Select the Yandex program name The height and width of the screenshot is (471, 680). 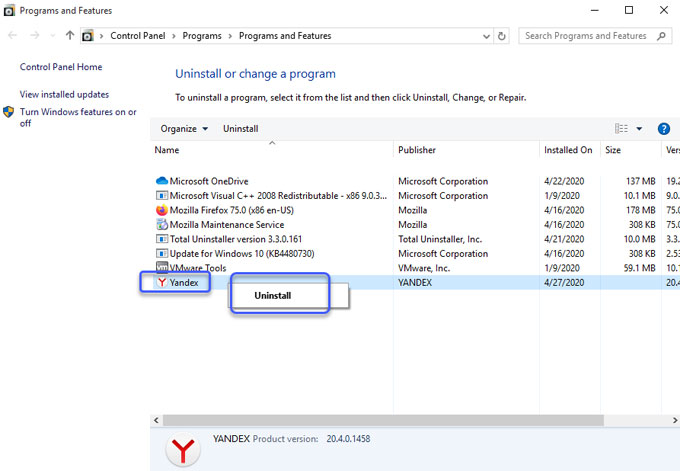184,282
